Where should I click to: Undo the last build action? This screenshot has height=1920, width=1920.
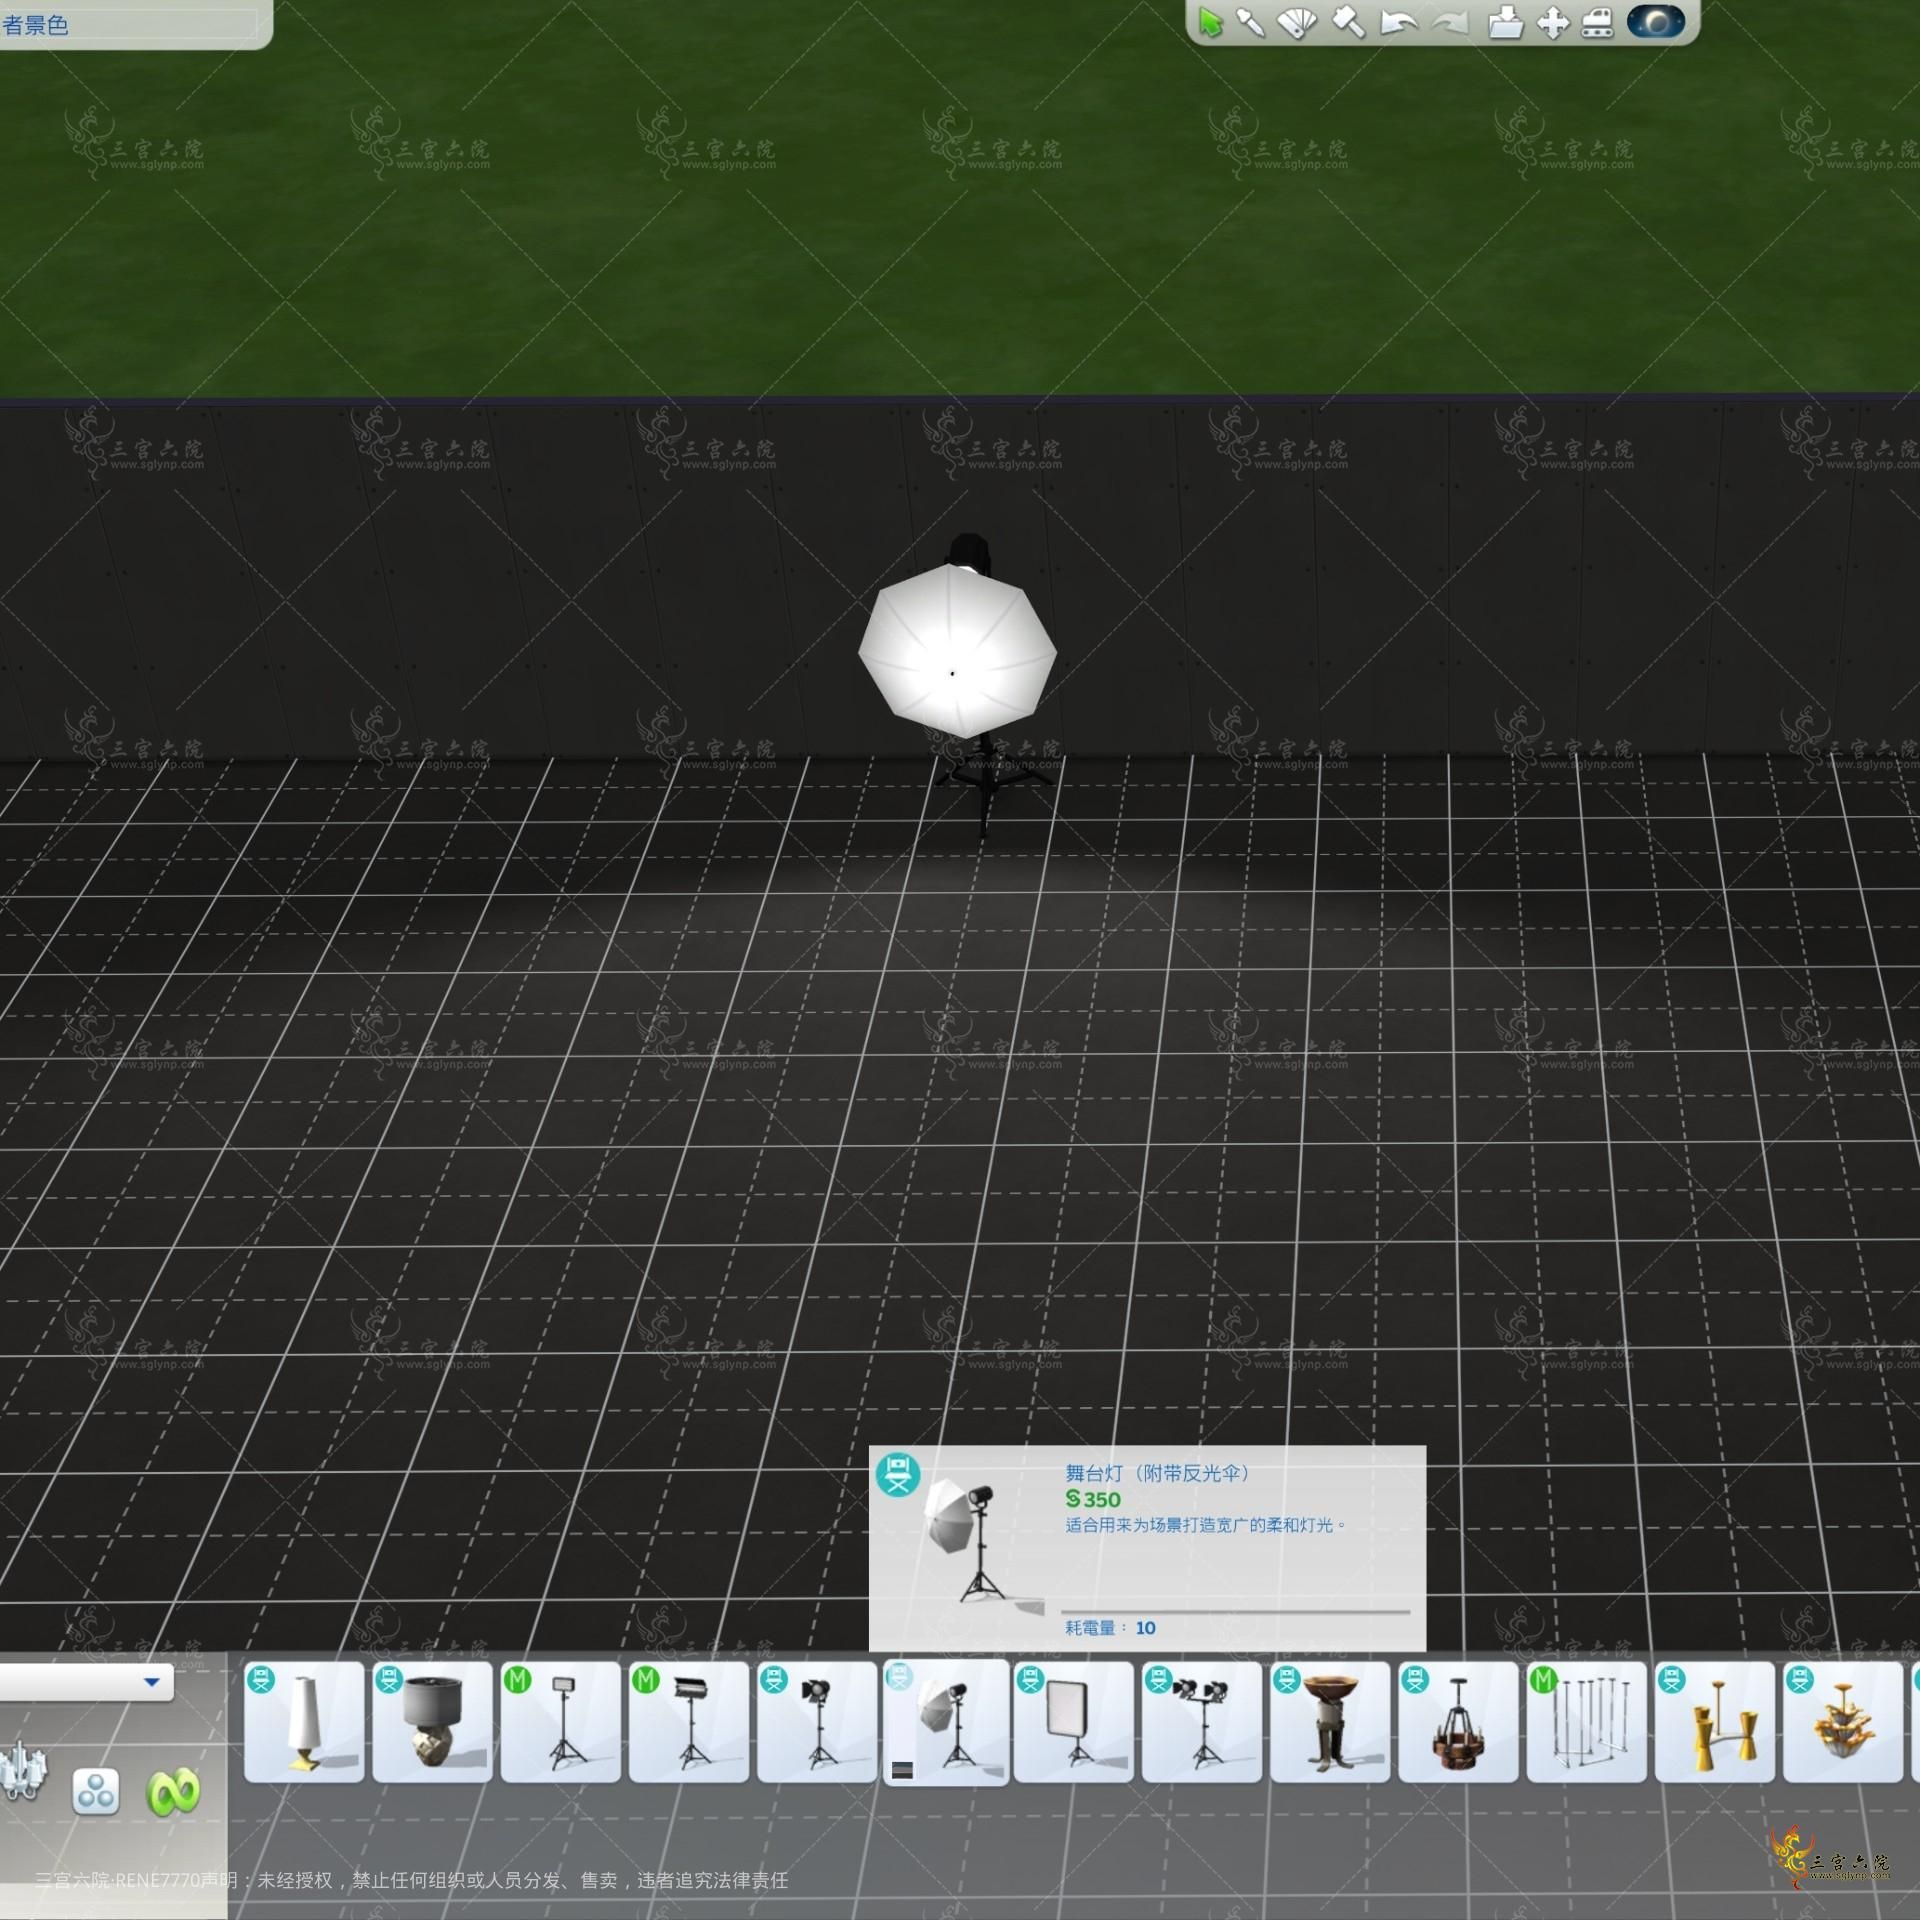click(x=1398, y=22)
